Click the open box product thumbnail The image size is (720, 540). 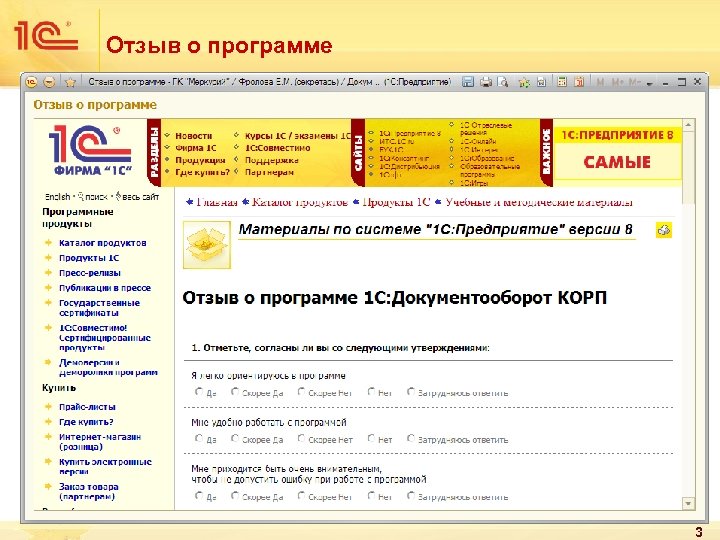pos(207,245)
